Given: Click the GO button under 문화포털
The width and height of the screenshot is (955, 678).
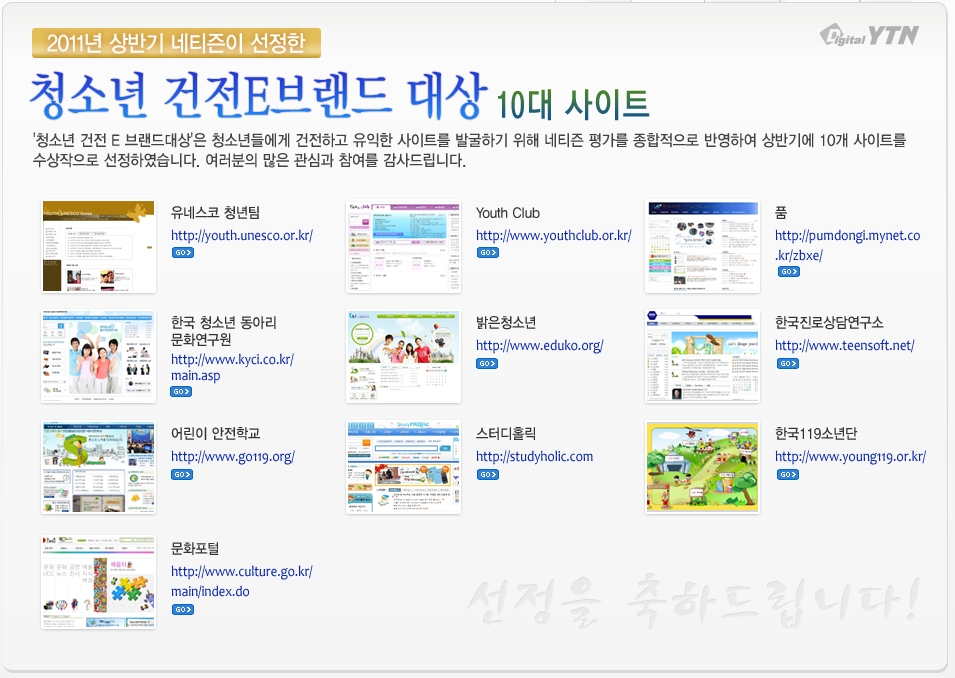Looking at the screenshot, I should pos(183,609).
